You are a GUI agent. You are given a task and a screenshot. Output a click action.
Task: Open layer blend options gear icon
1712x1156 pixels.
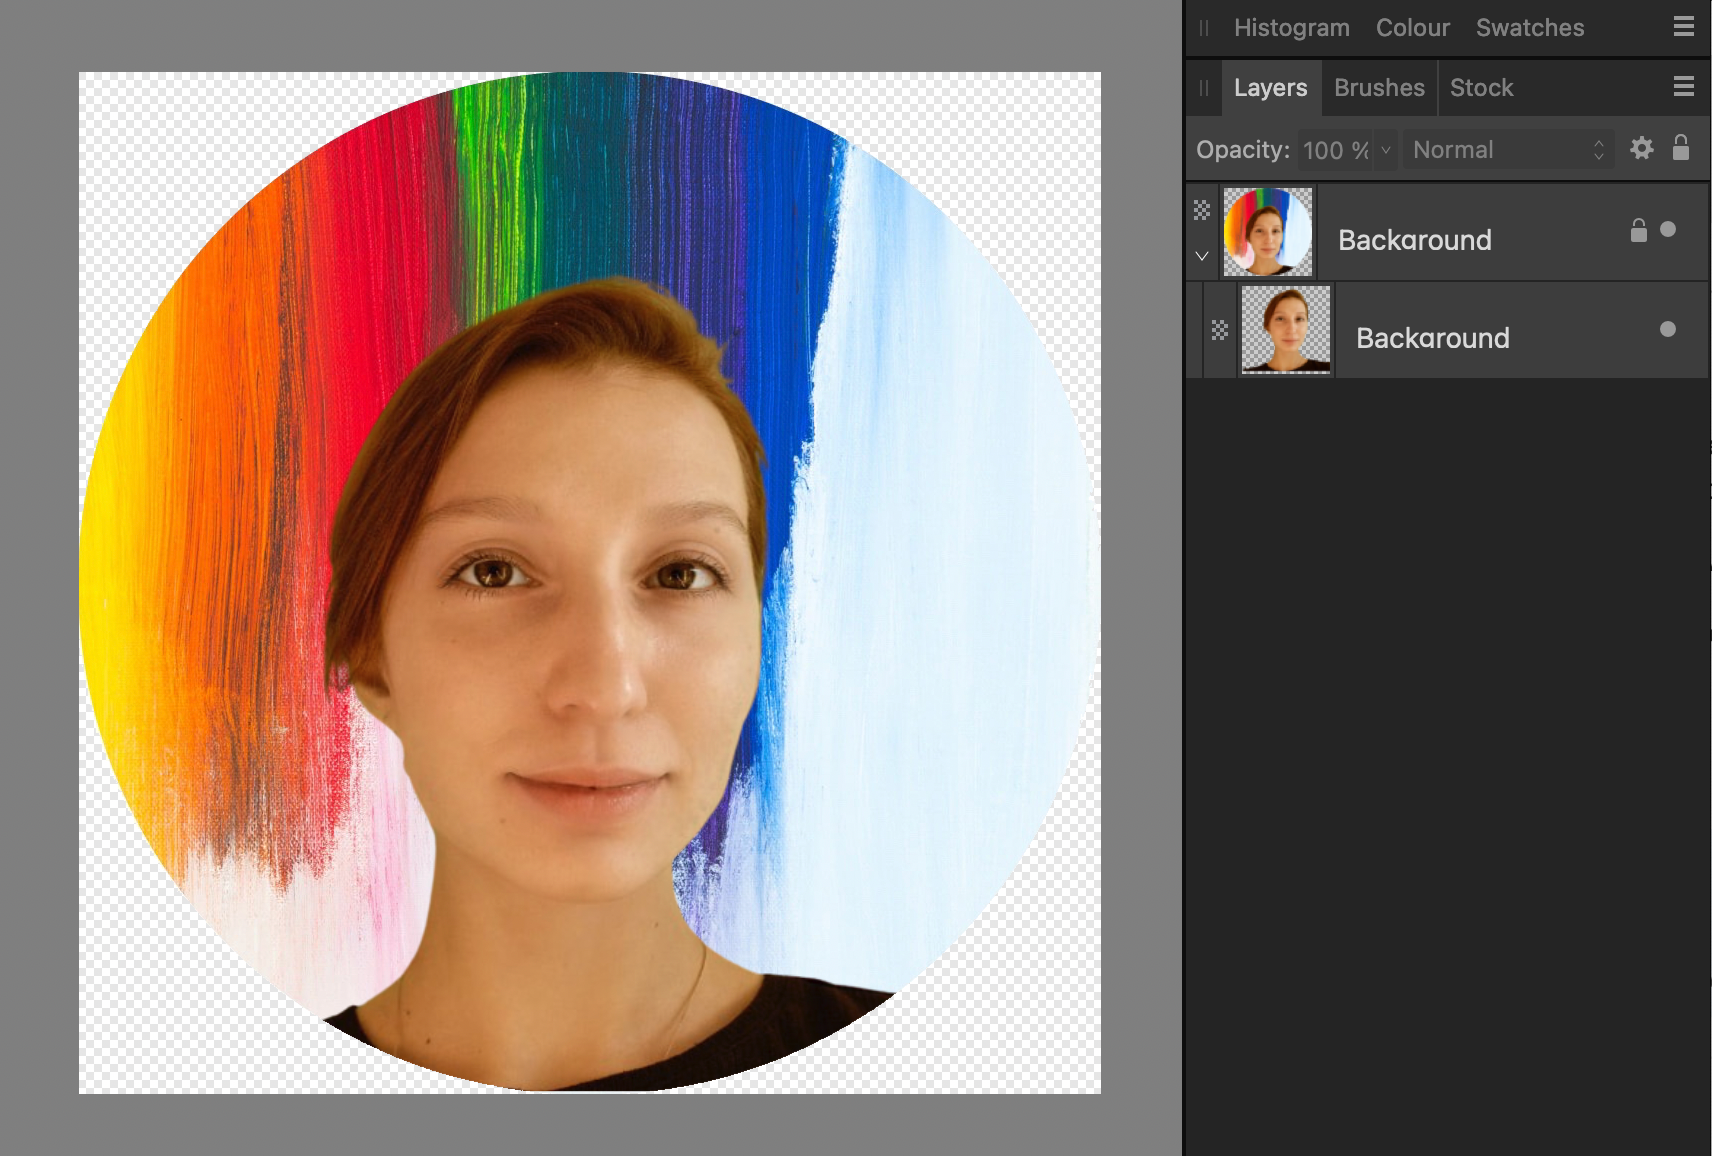(x=1642, y=149)
